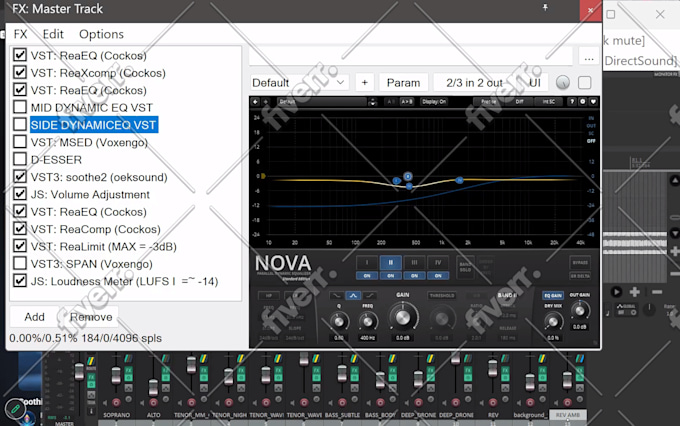
Task: Click Nova BYPASS button
Action: tap(580, 262)
